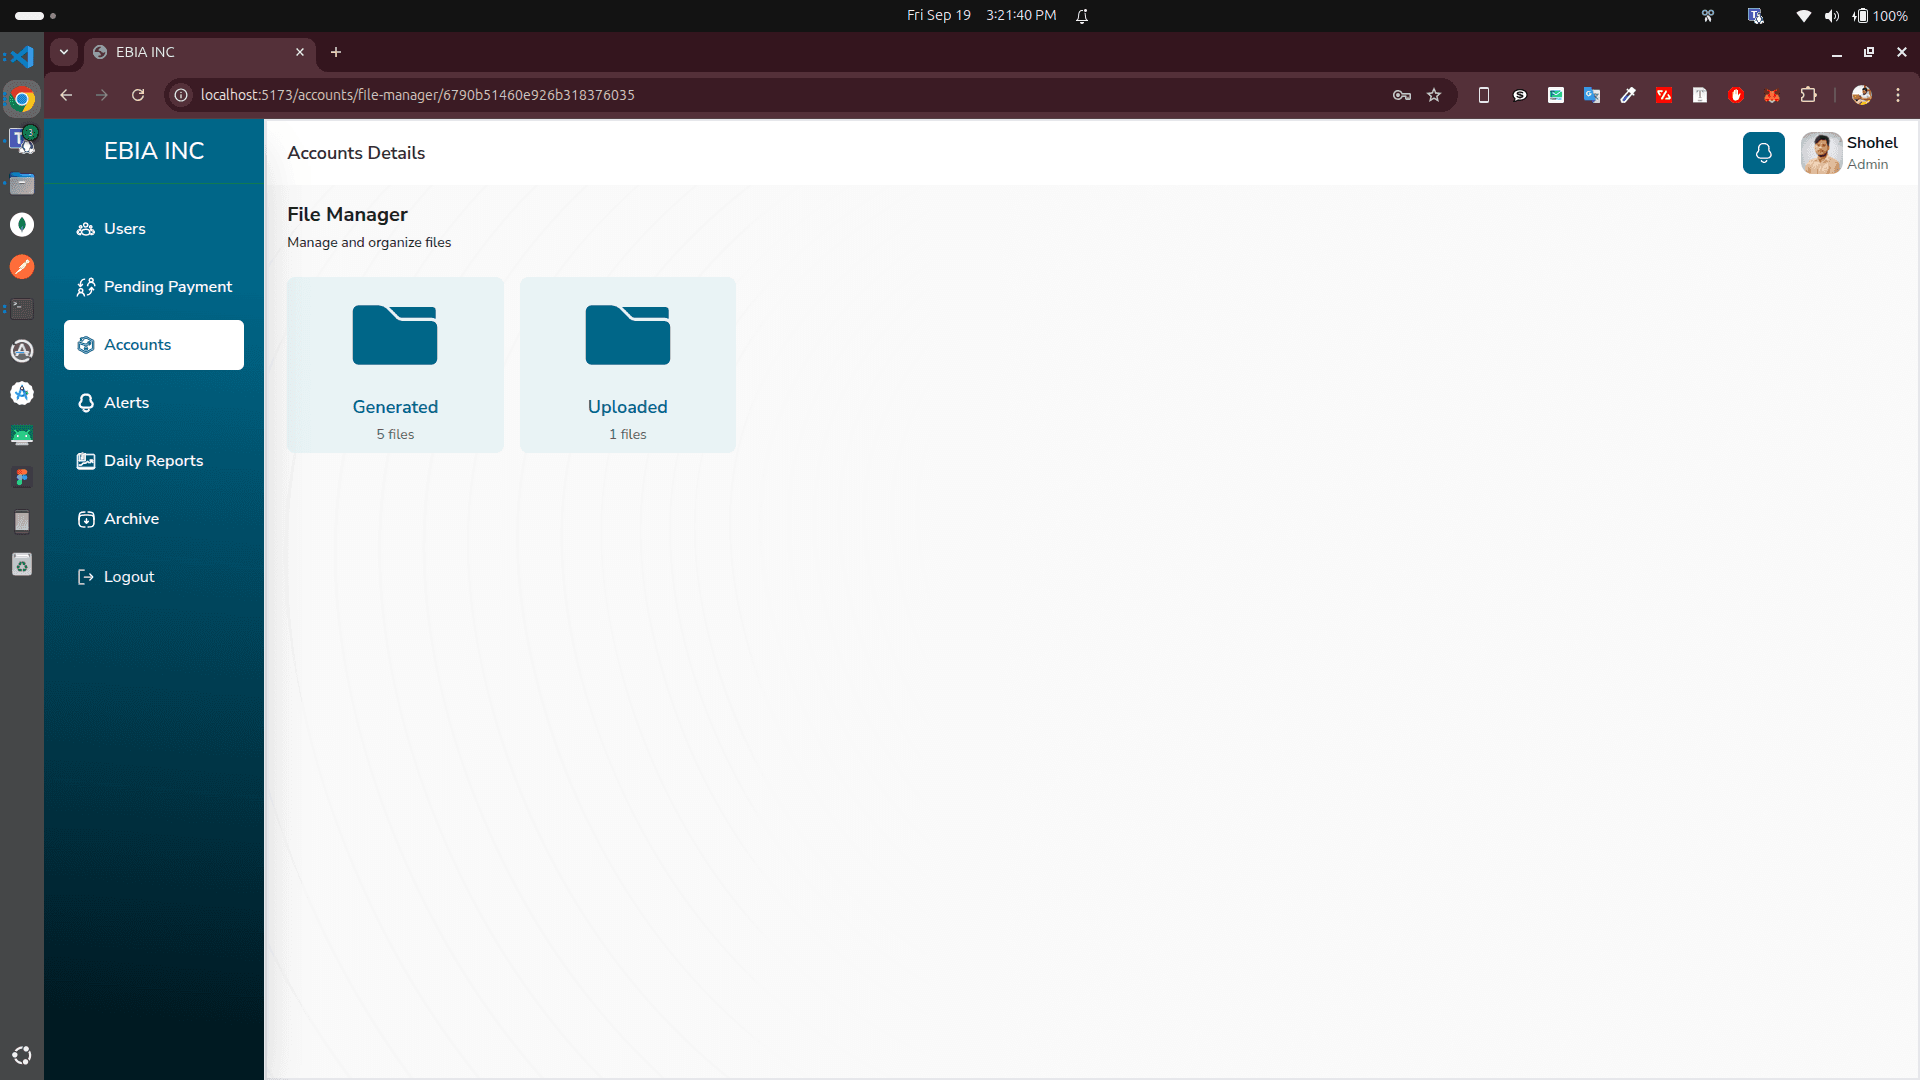Click the page reload icon
This screenshot has width=1920, height=1080.
coord(138,95)
